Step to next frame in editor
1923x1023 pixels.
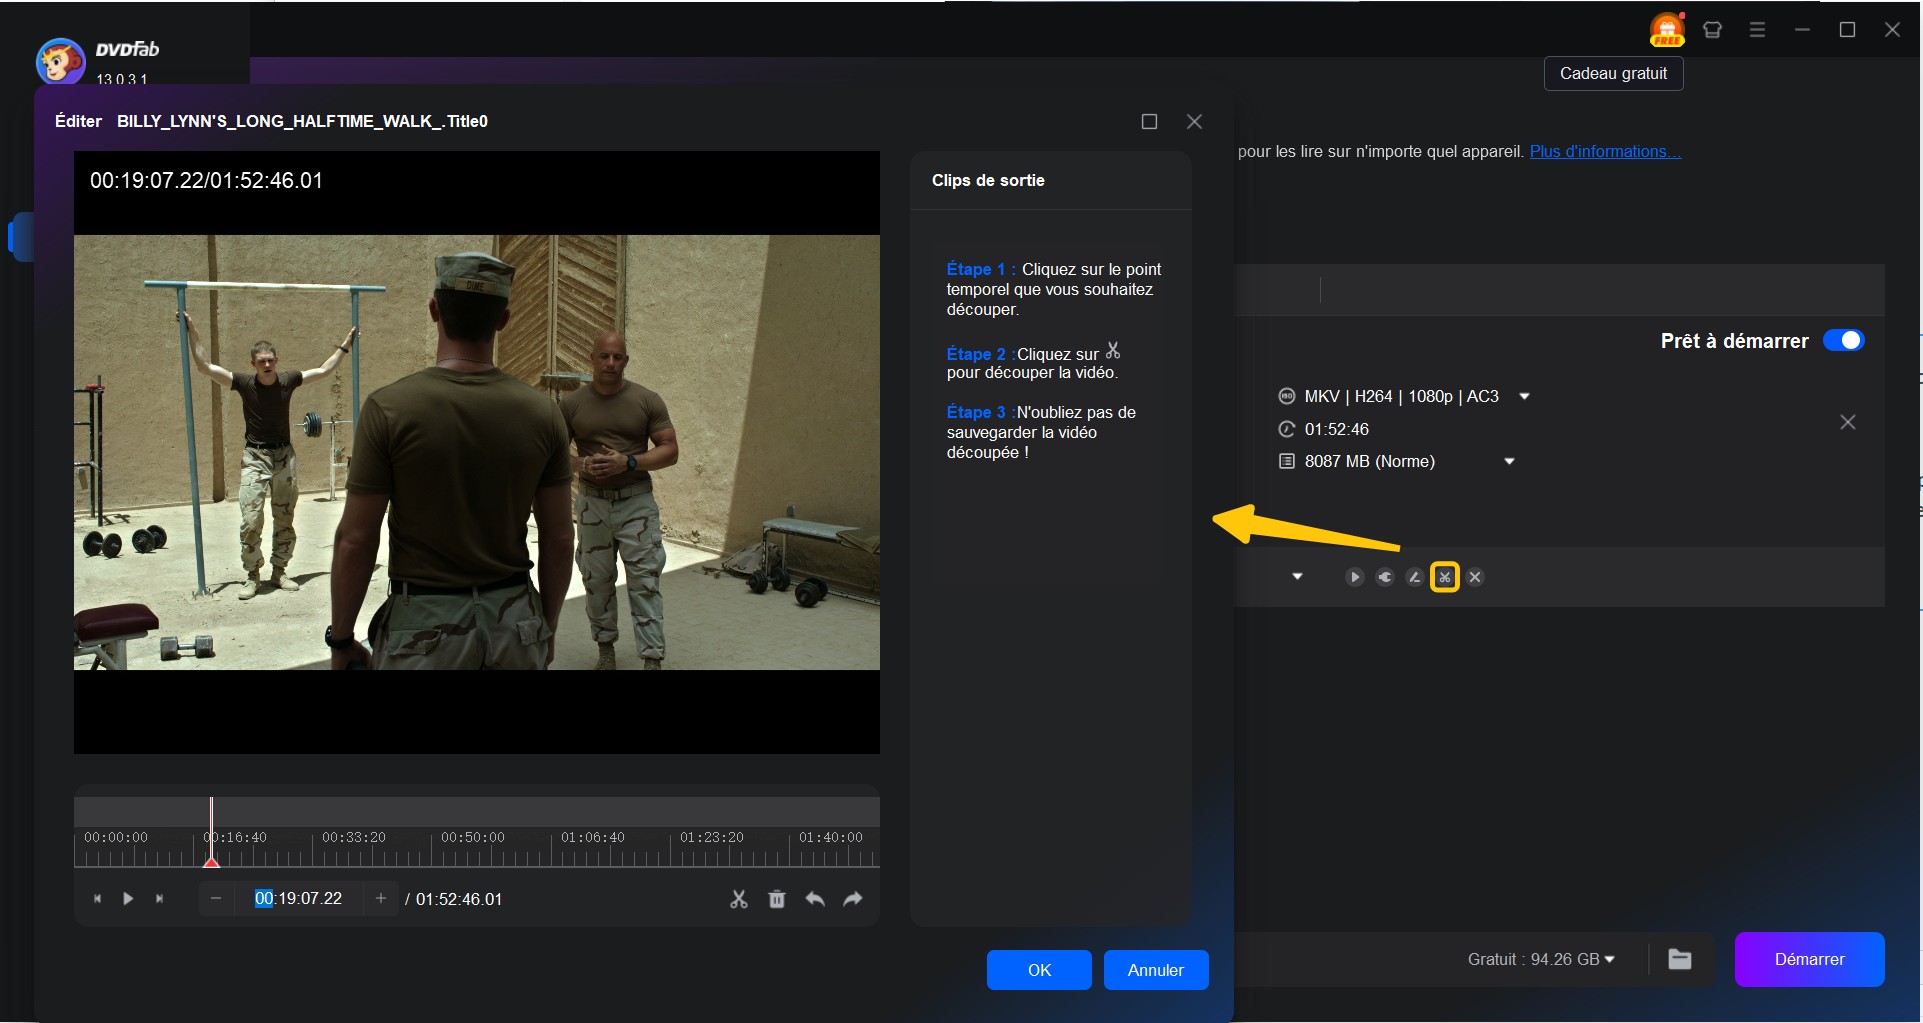click(159, 899)
